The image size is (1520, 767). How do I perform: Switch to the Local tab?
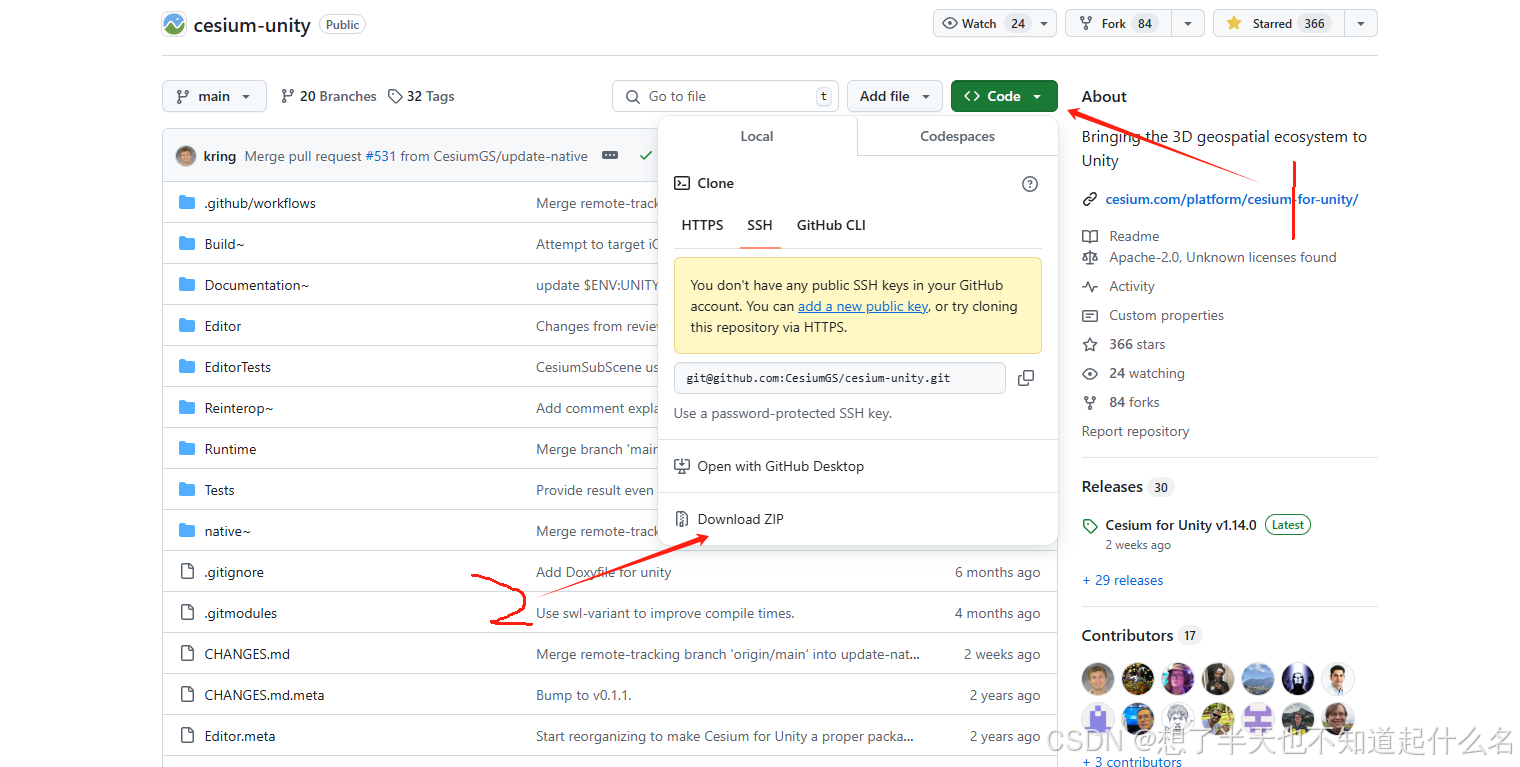(x=757, y=136)
